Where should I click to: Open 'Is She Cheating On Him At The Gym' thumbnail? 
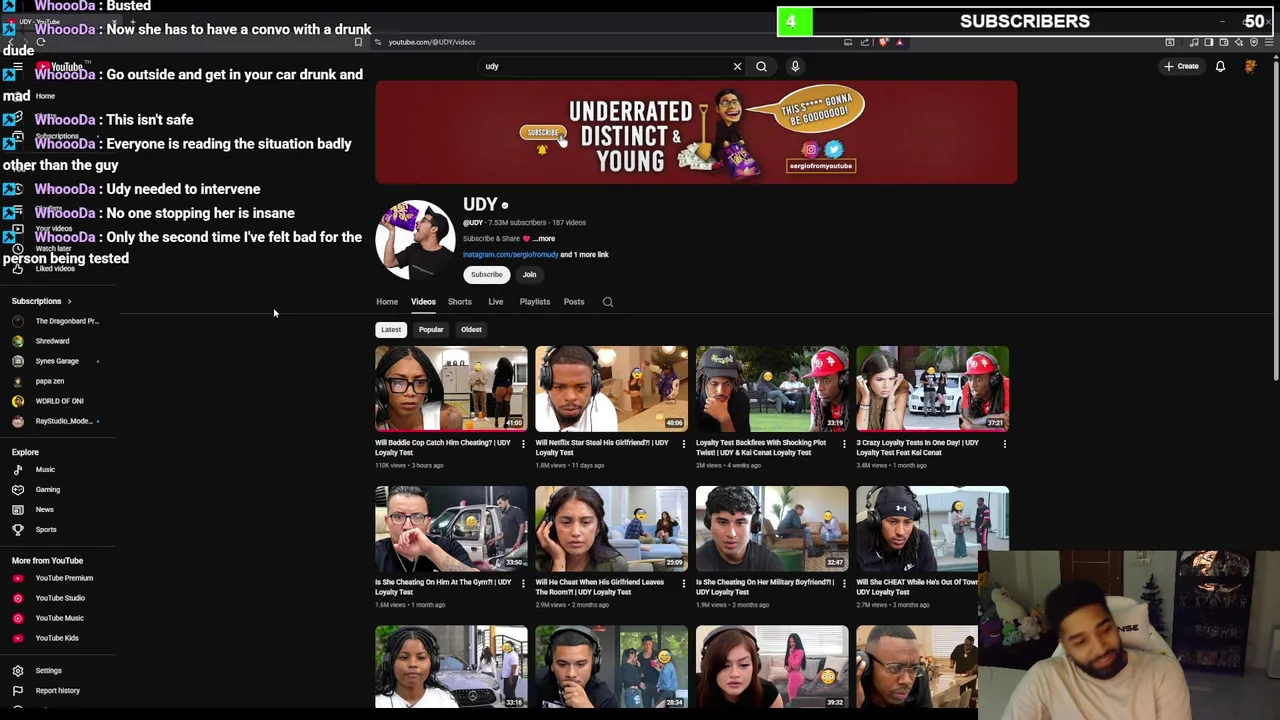pyautogui.click(x=451, y=528)
